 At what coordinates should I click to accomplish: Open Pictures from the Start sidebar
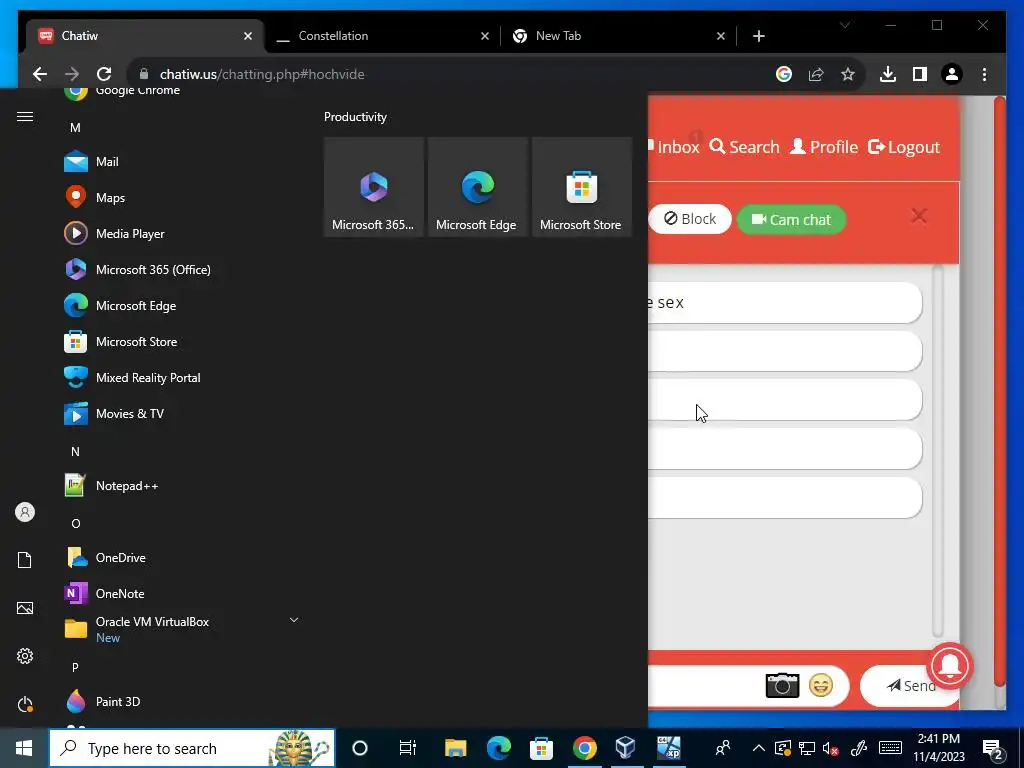click(x=25, y=608)
